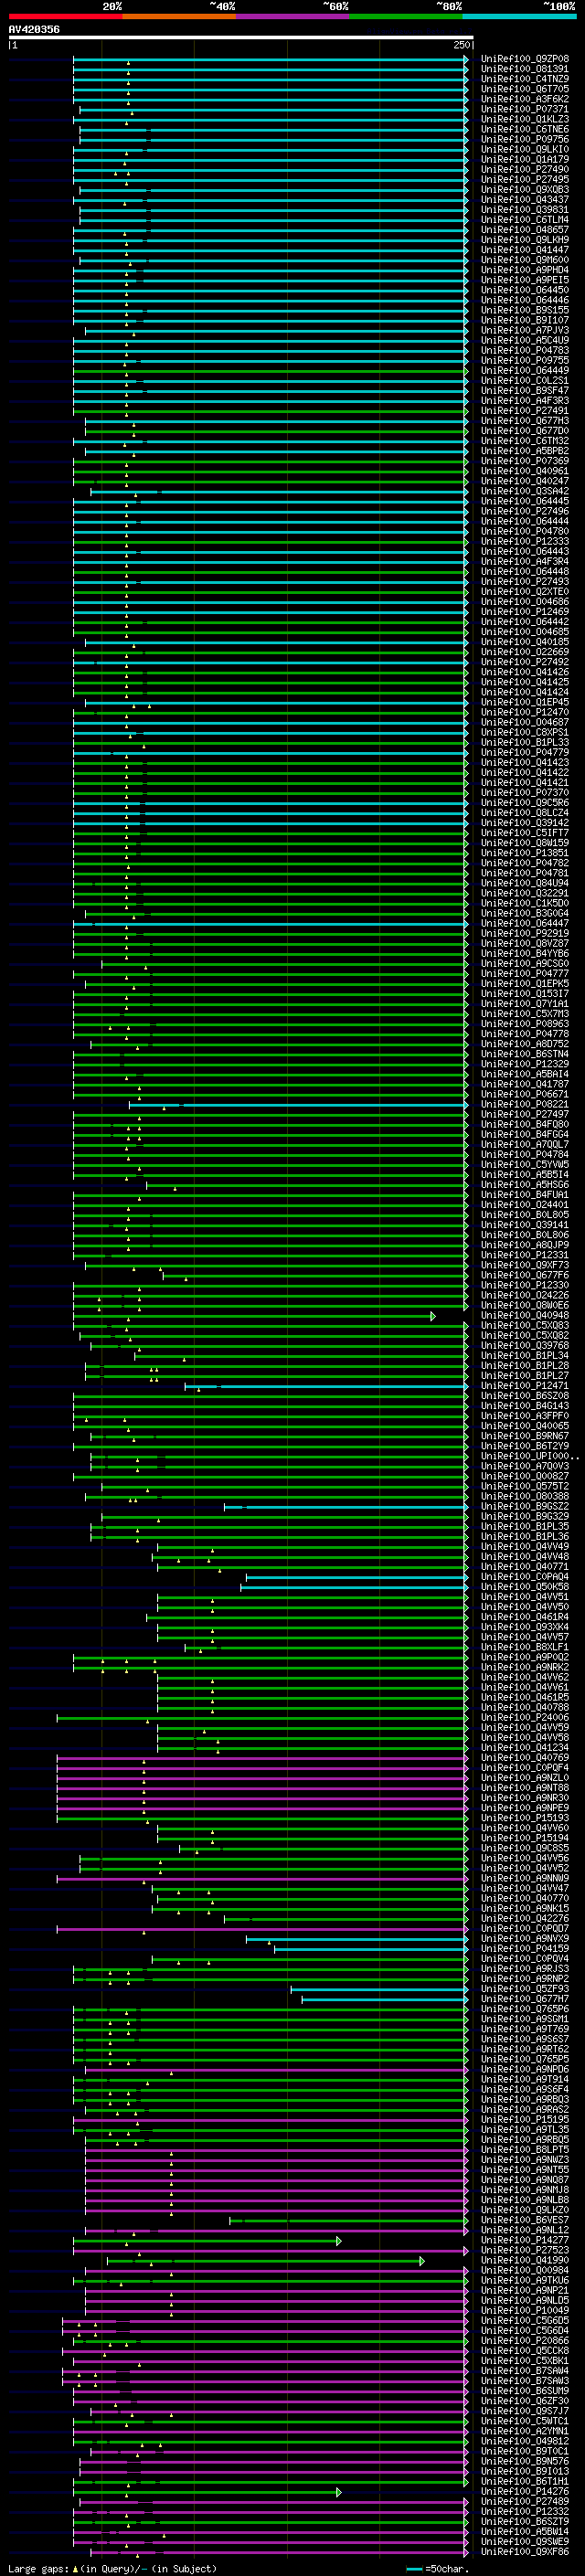Image resolution: width=585 pixels, height=2576 pixels.
Task: Click the orange ~40% legend color bar
Action: (x=180, y=17)
